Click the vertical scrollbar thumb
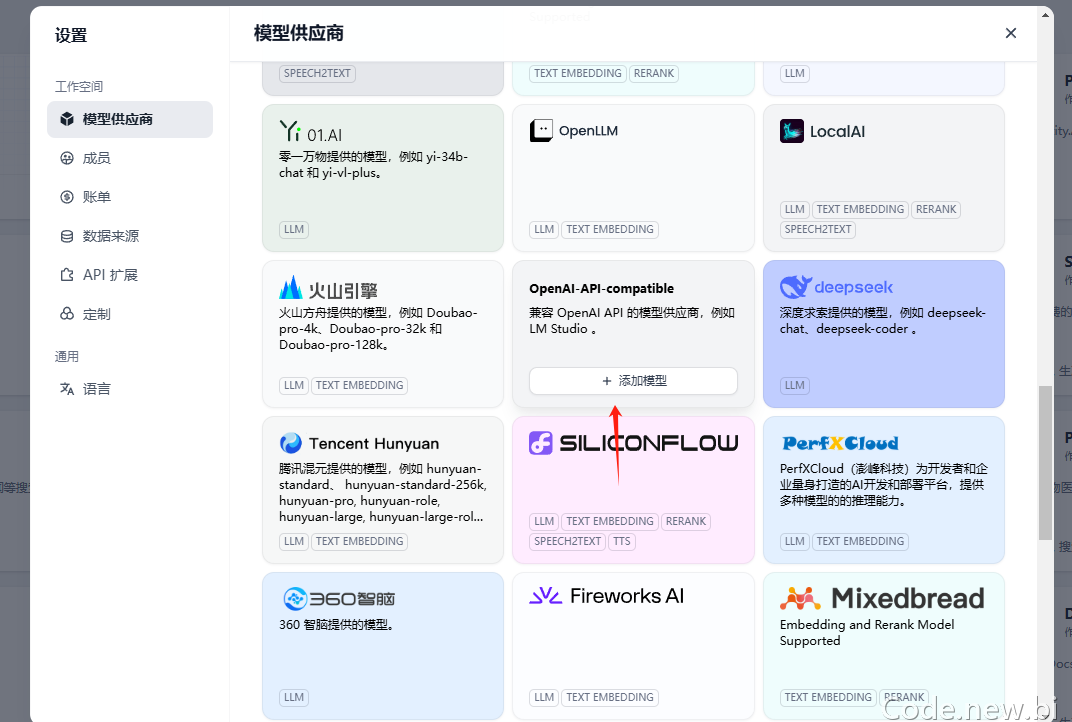This screenshot has height=722, width=1072. 1045,464
